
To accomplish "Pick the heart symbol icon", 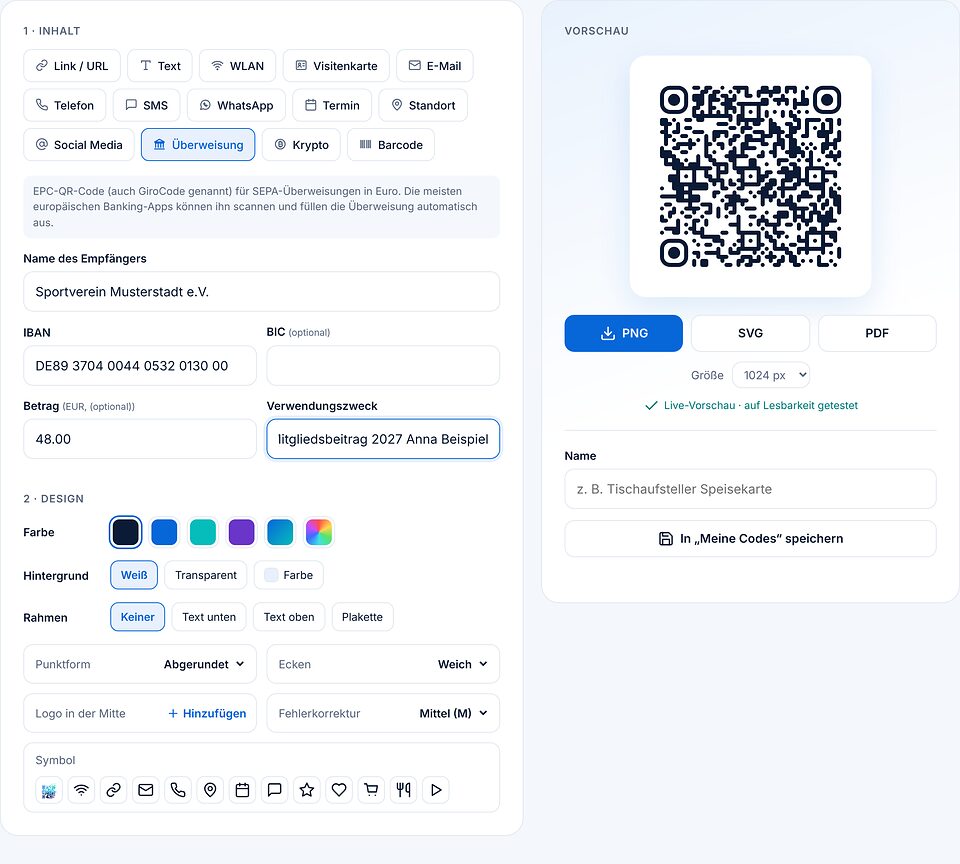I will pos(339,790).
